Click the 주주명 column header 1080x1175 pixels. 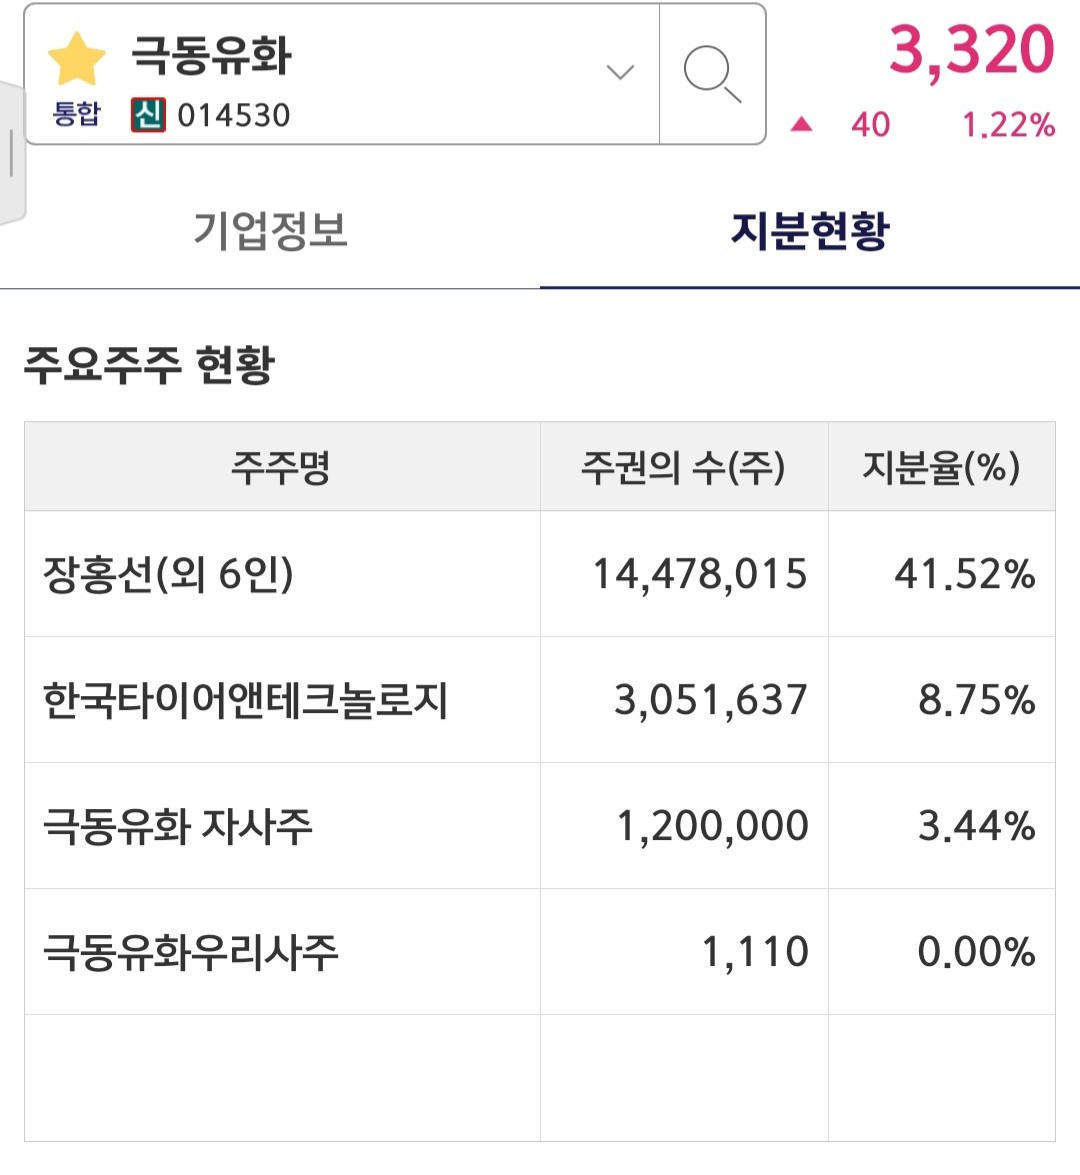pyautogui.click(x=281, y=467)
